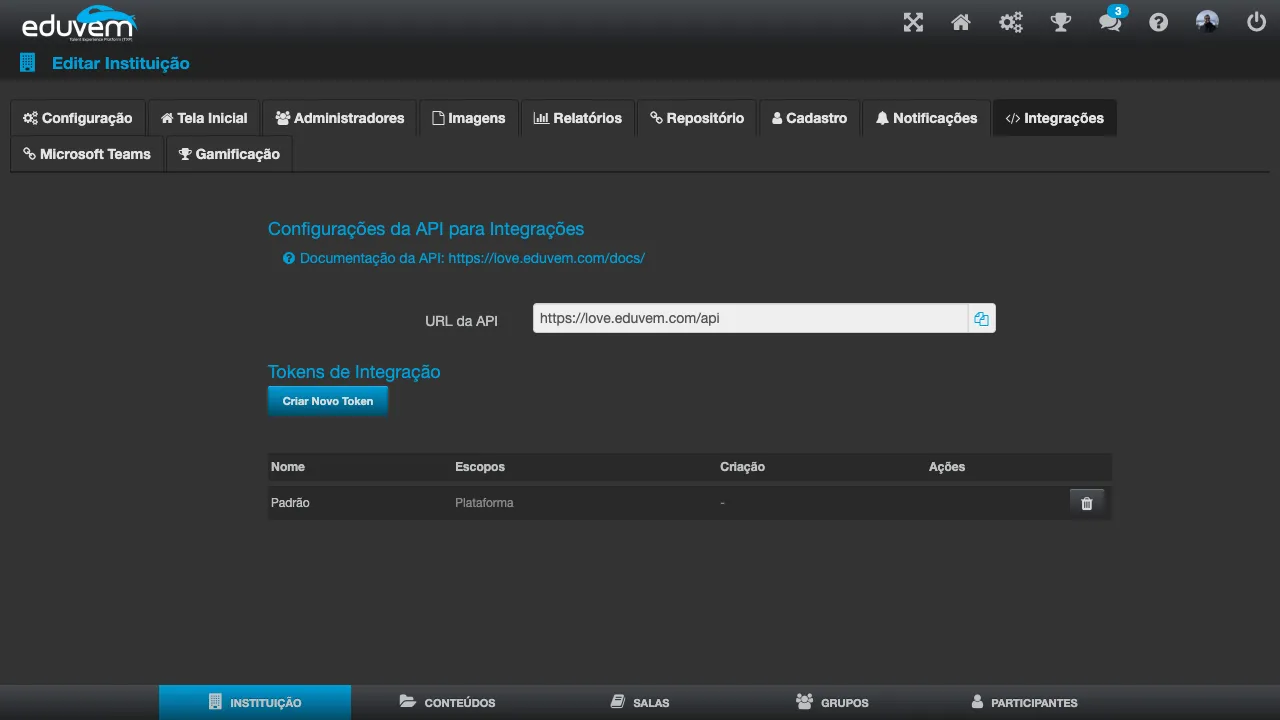The width and height of the screenshot is (1280, 720).
Task: Select the Padrão token name cell
Action: point(290,503)
